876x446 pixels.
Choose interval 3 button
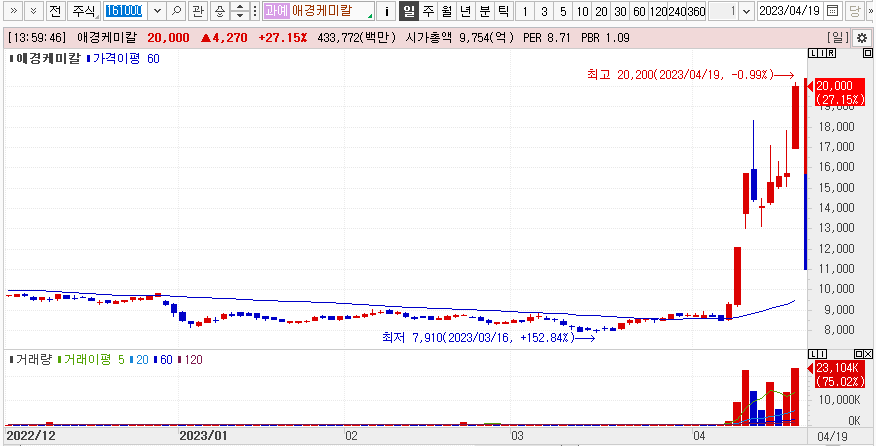pos(544,11)
